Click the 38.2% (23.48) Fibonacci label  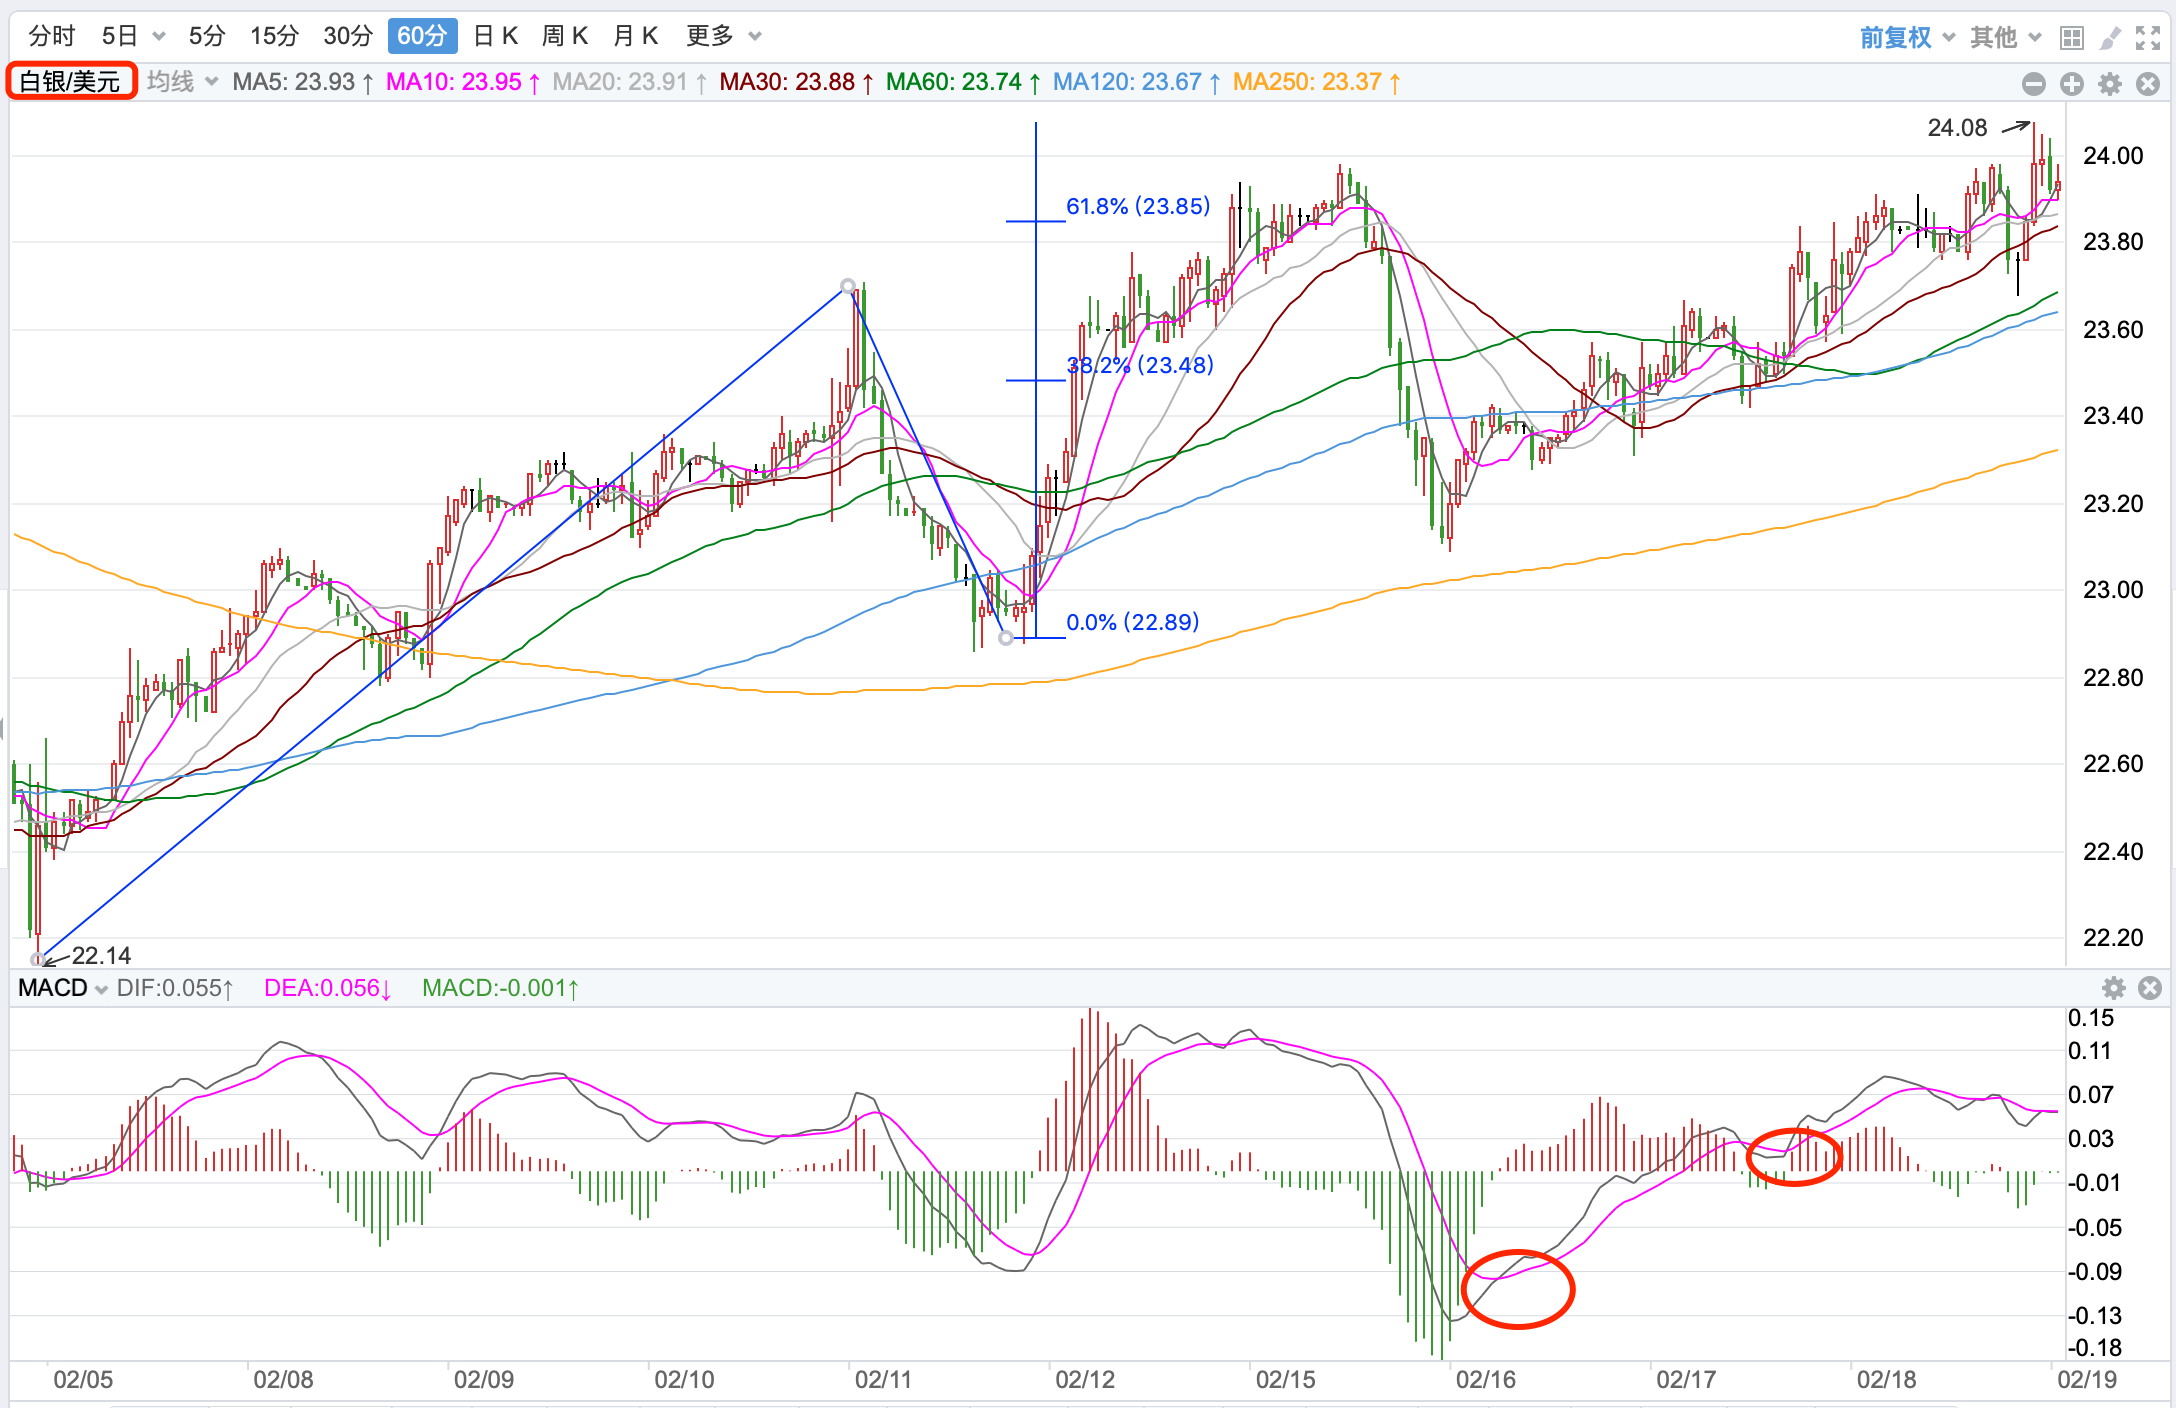click(1140, 365)
